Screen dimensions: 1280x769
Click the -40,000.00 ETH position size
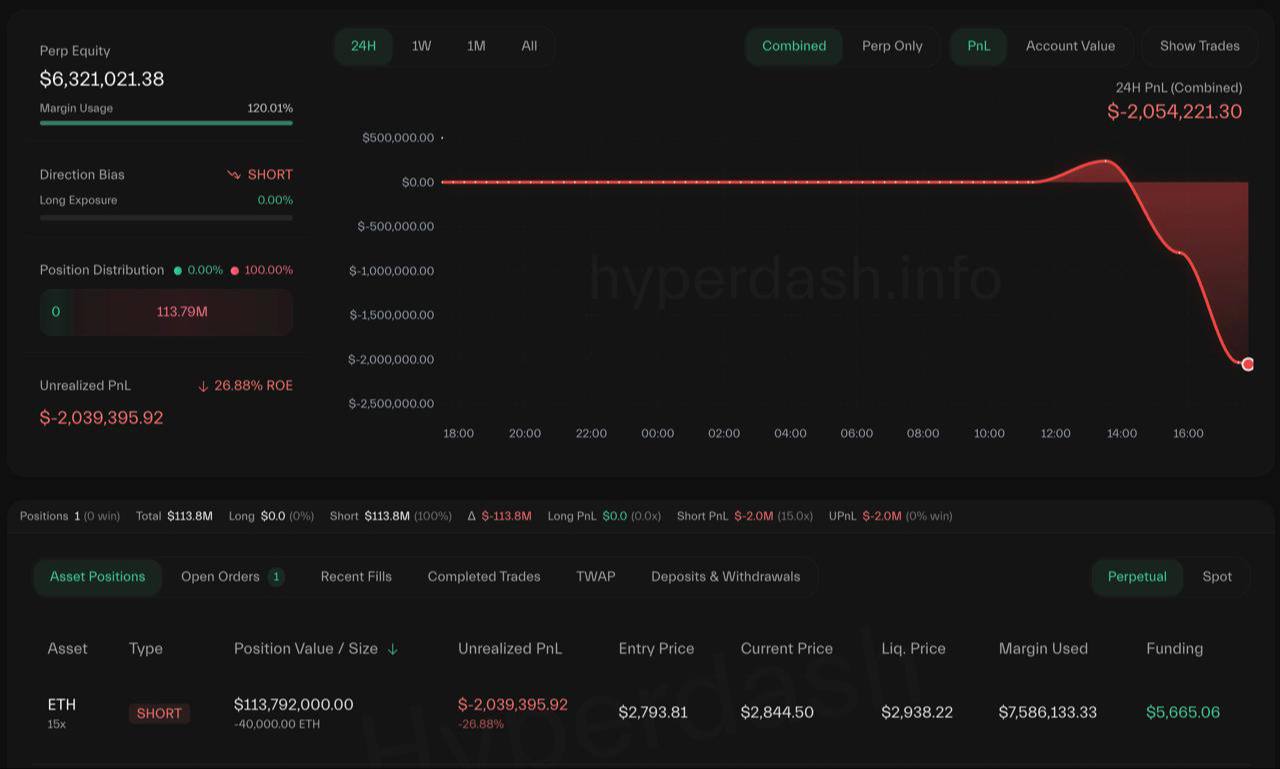point(277,724)
